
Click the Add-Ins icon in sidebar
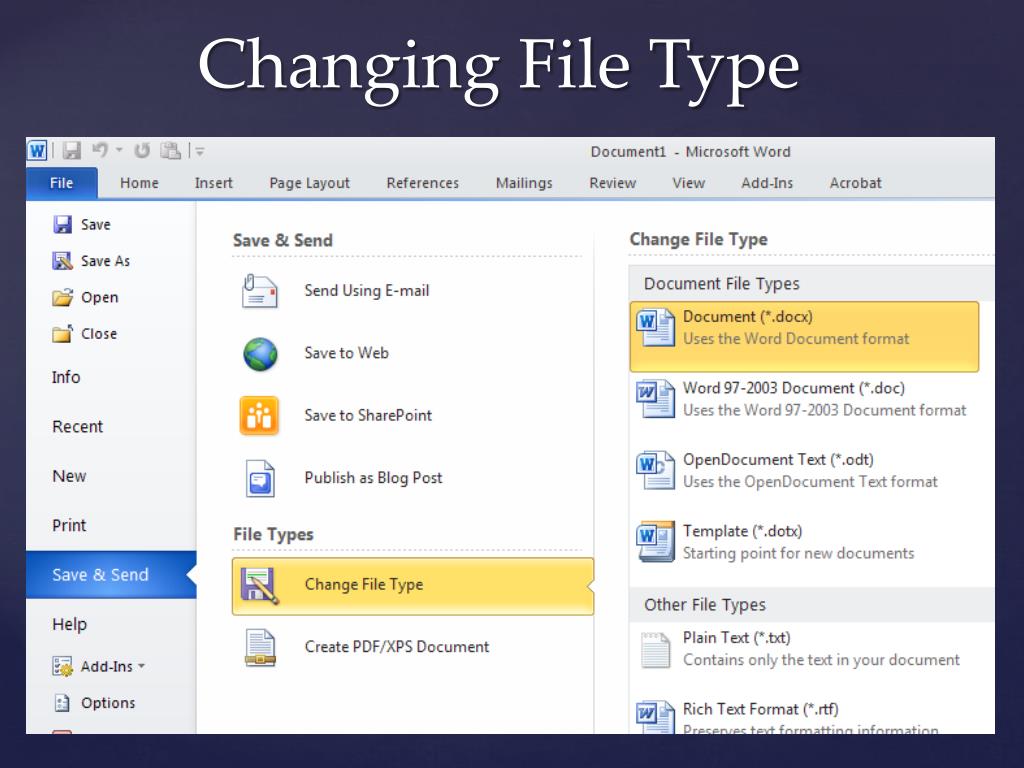pyautogui.click(x=63, y=667)
